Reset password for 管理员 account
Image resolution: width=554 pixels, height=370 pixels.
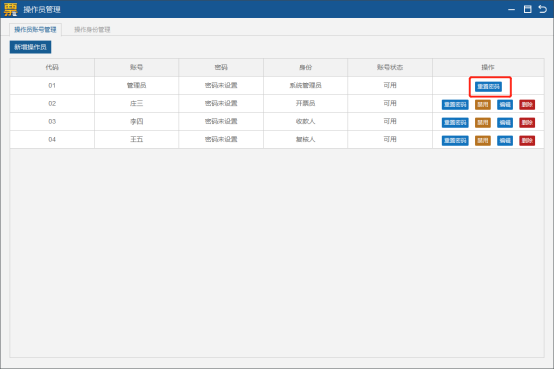click(488, 87)
